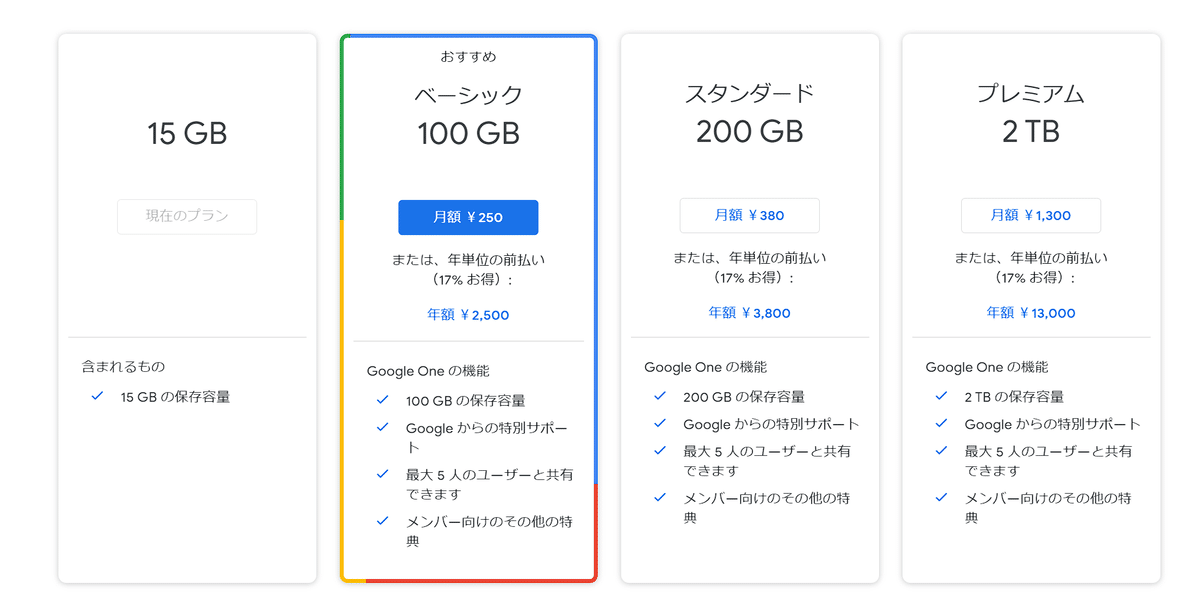Click the スタンダード 200 GB plan heading
This screenshot has height=607, width=1200.
point(749,113)
